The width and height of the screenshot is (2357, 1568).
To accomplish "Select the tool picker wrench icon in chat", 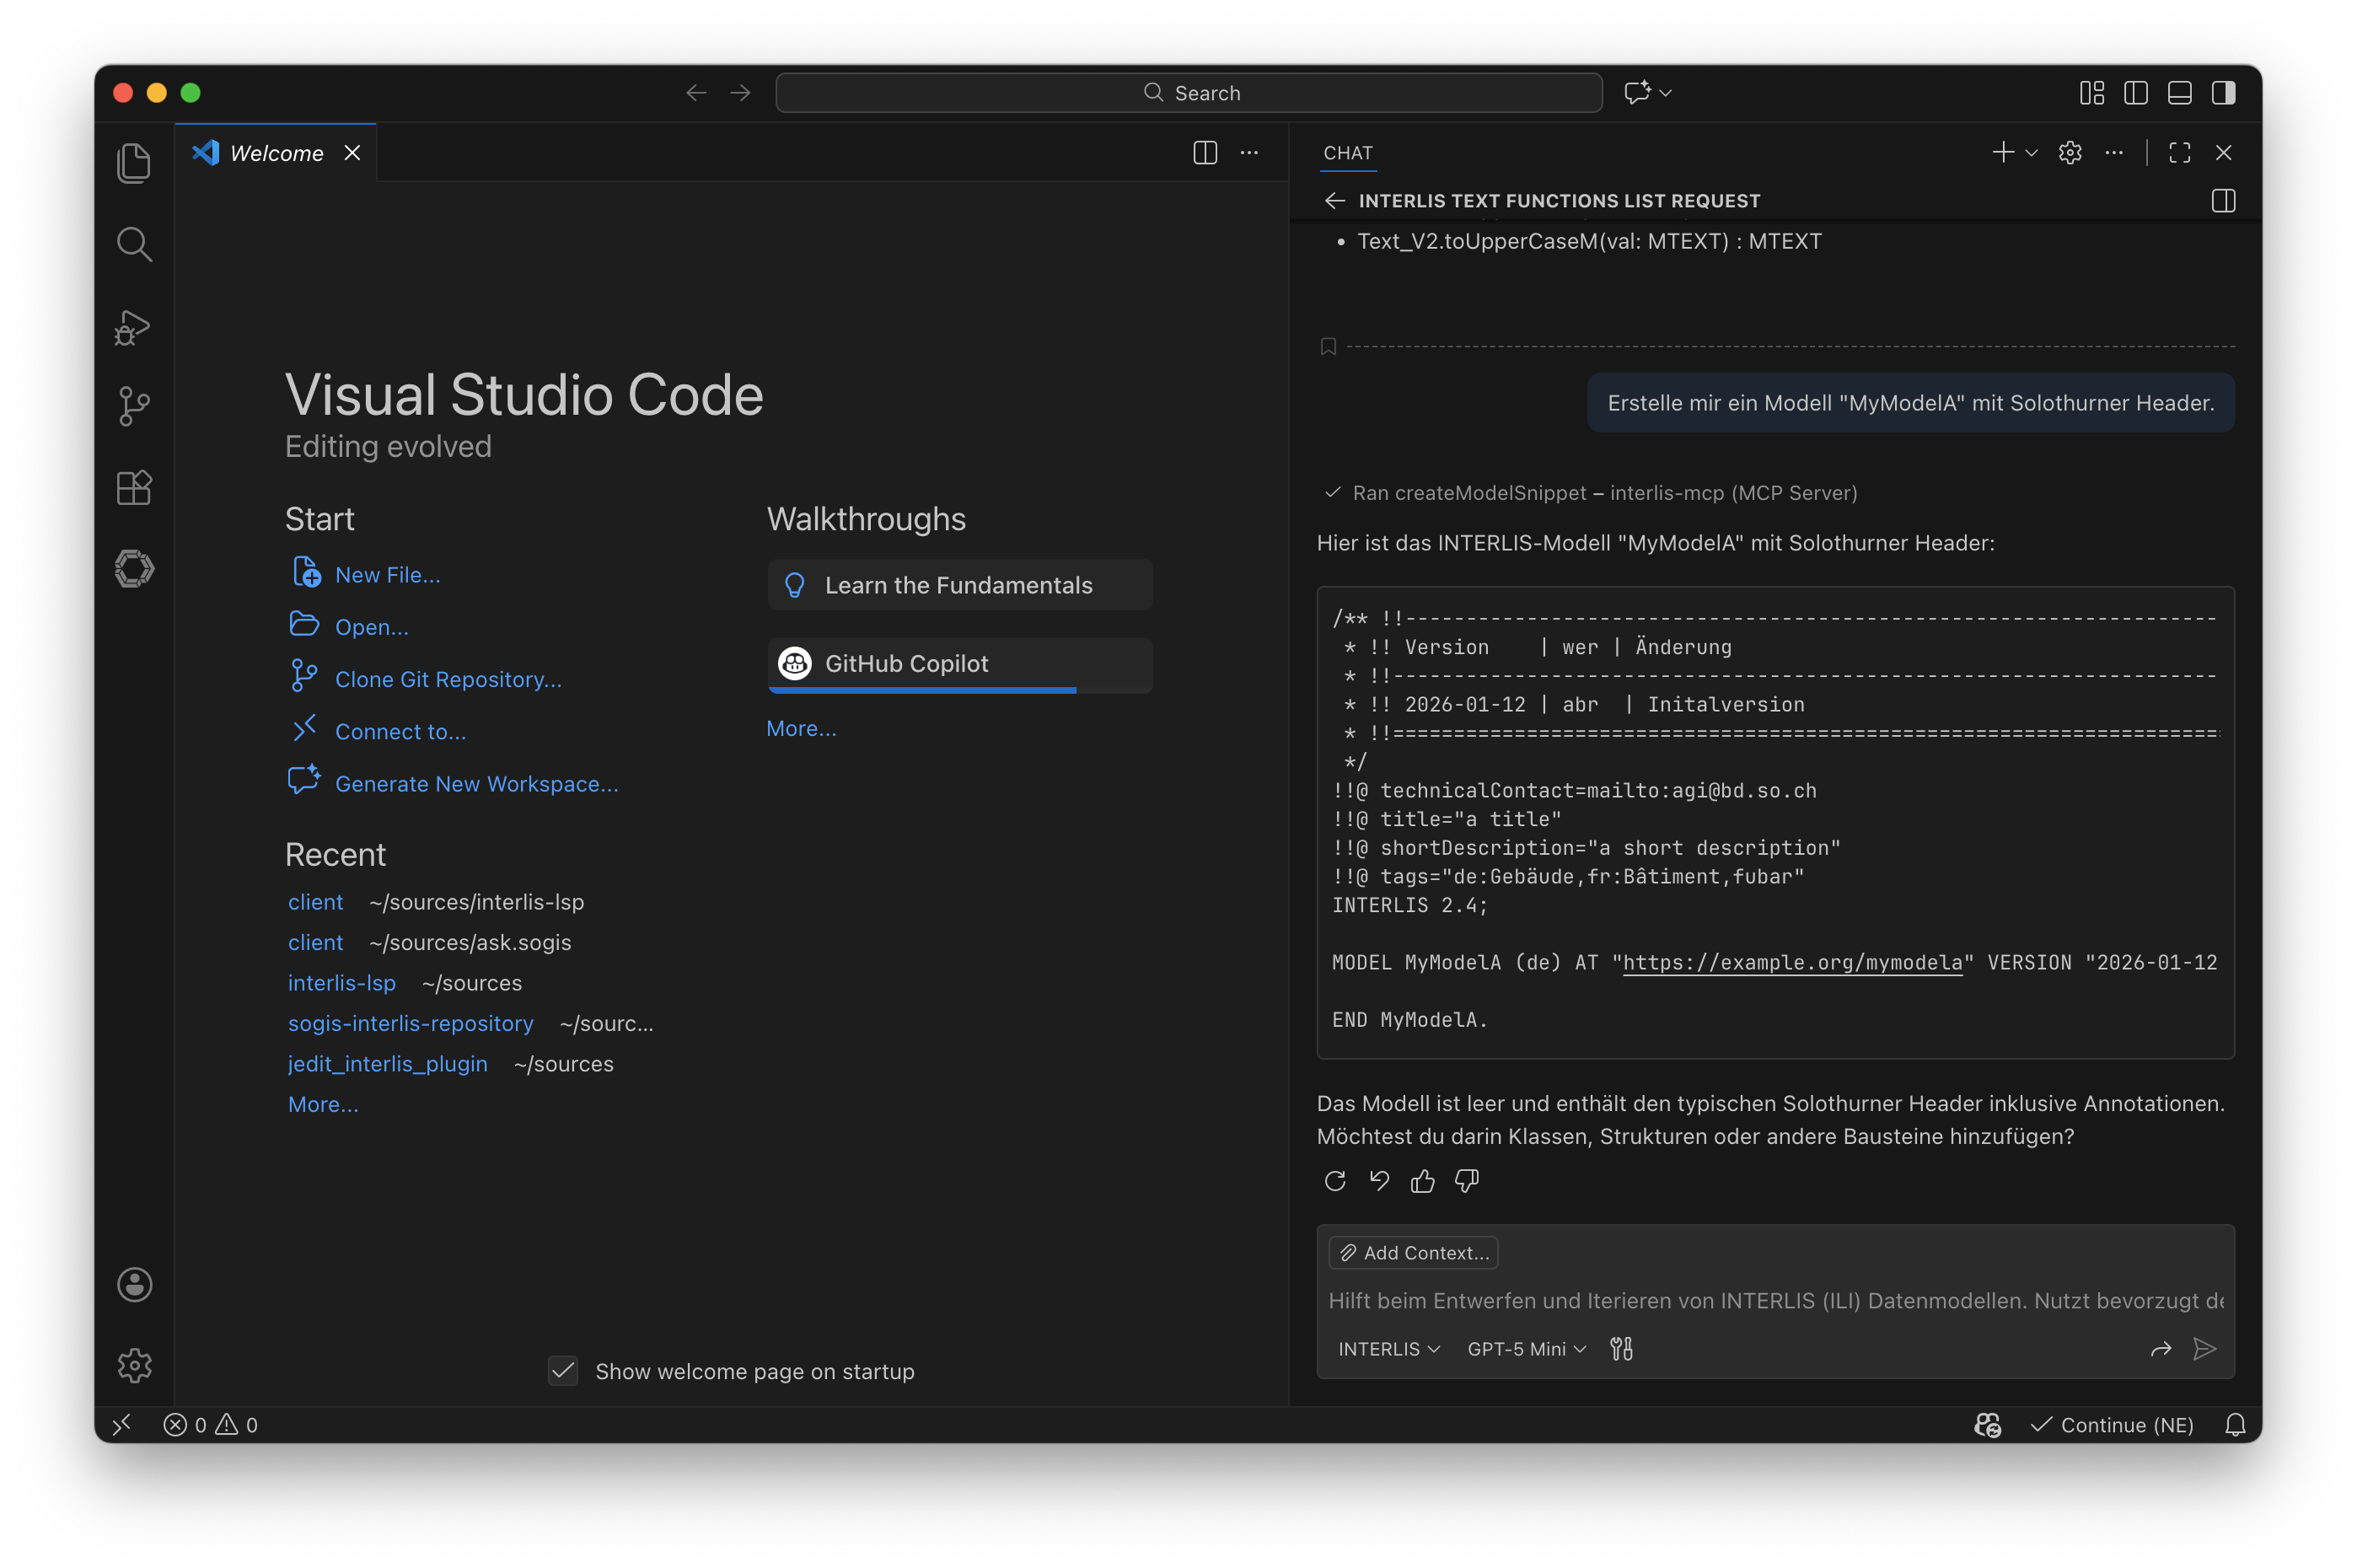I will point(1622,1348).
